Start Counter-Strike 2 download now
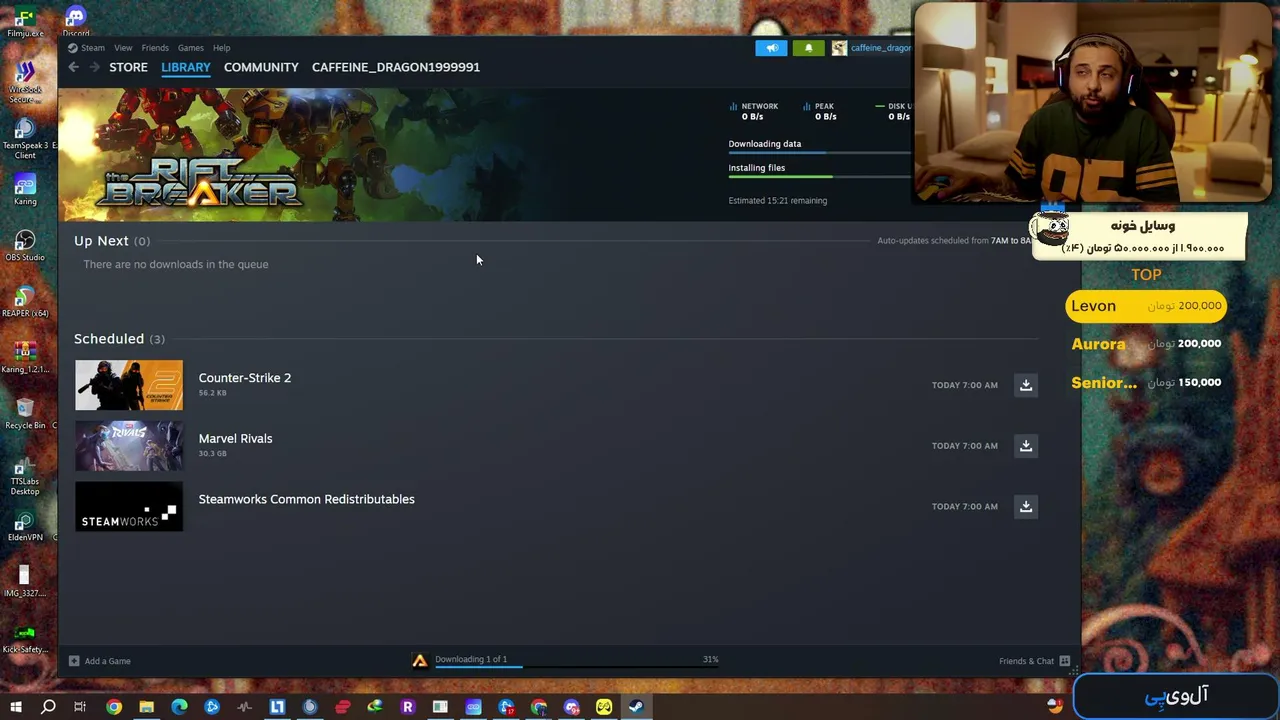 click(1025, 385)
